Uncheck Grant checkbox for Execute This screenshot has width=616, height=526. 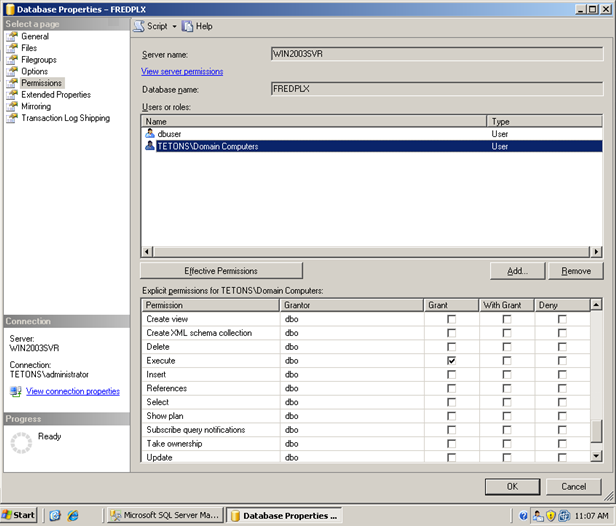(x=451, y=361)
